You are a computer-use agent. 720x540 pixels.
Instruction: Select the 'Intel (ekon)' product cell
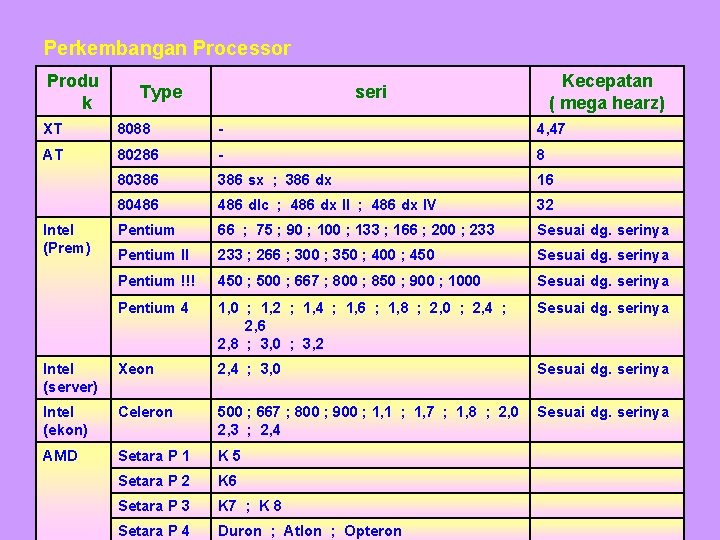(73, 421)
